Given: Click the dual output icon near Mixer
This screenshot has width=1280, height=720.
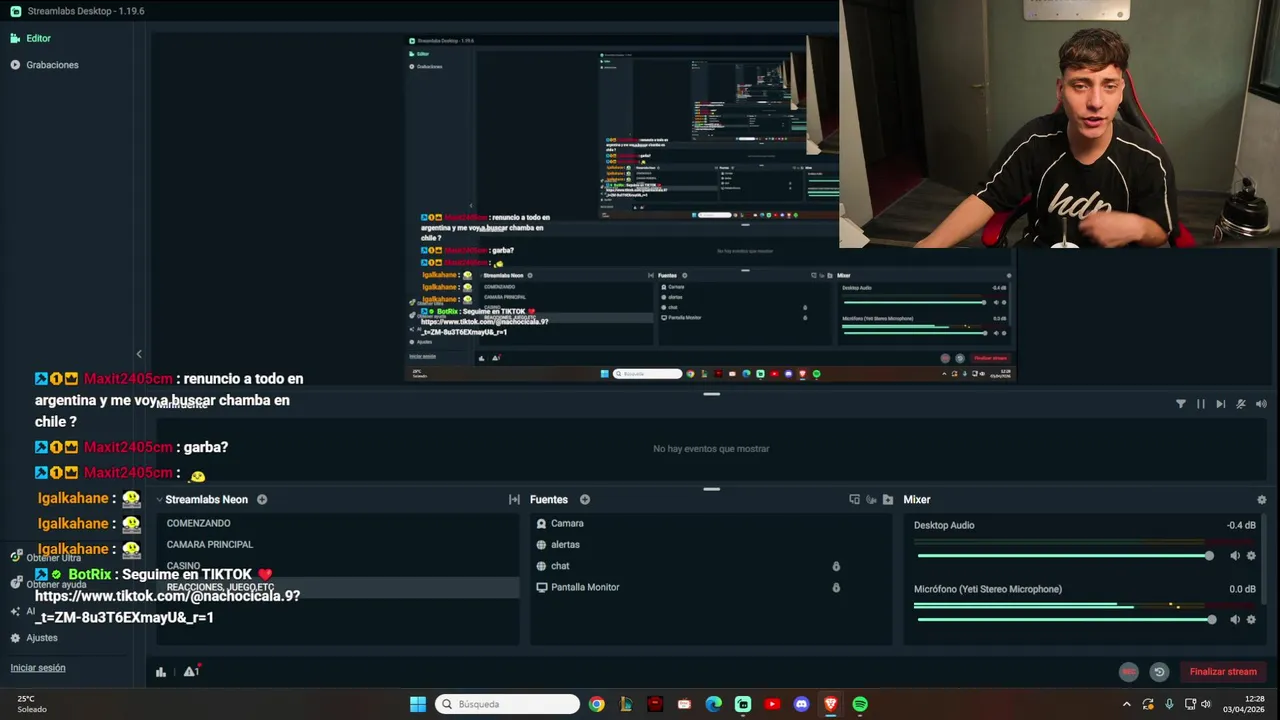Looking at the screenshot, I should click(x=854, y=500).
